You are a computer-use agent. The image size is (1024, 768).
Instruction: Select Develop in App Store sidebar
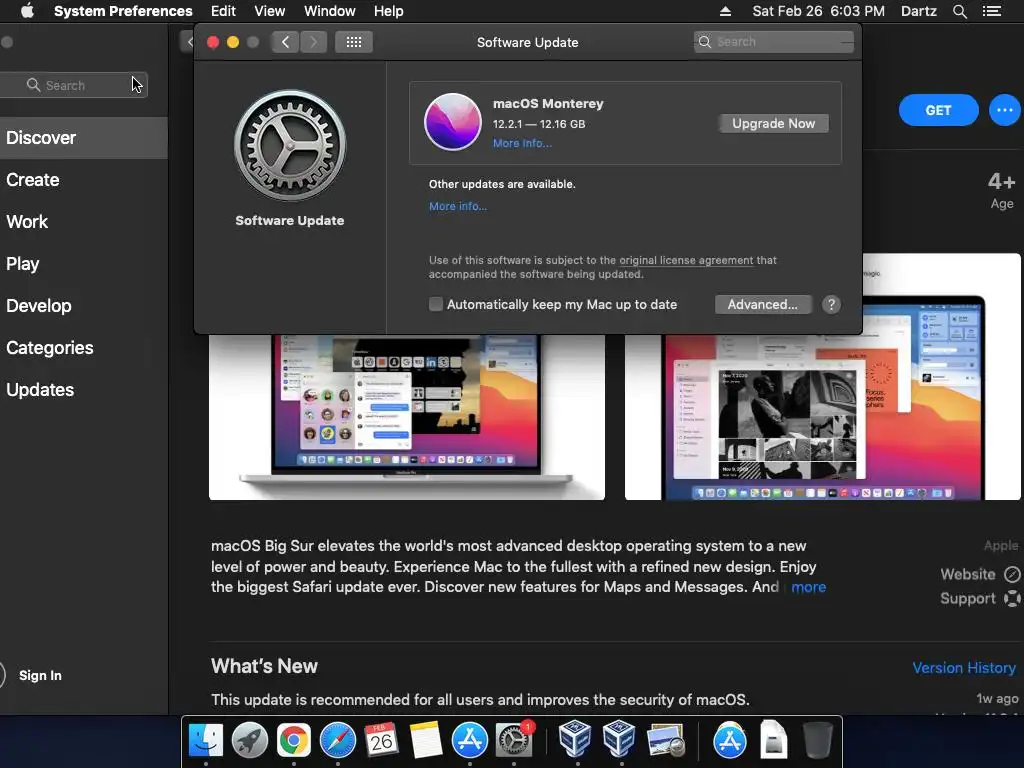[x=84, y=306]
